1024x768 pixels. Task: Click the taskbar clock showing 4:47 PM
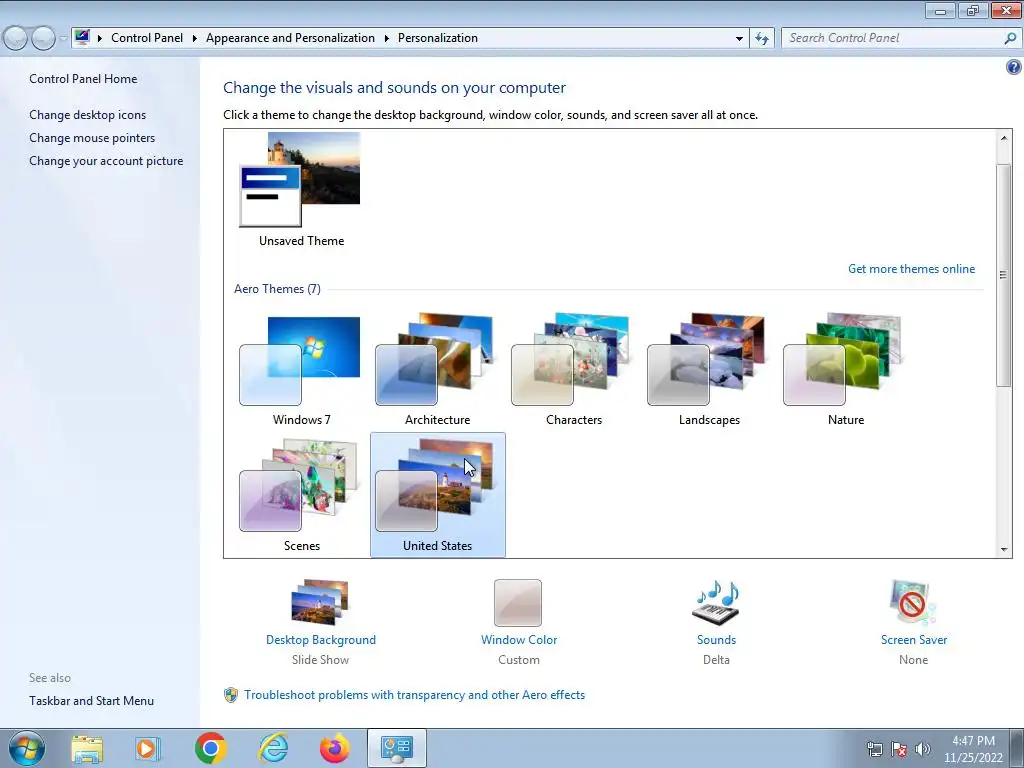point(973,749)
